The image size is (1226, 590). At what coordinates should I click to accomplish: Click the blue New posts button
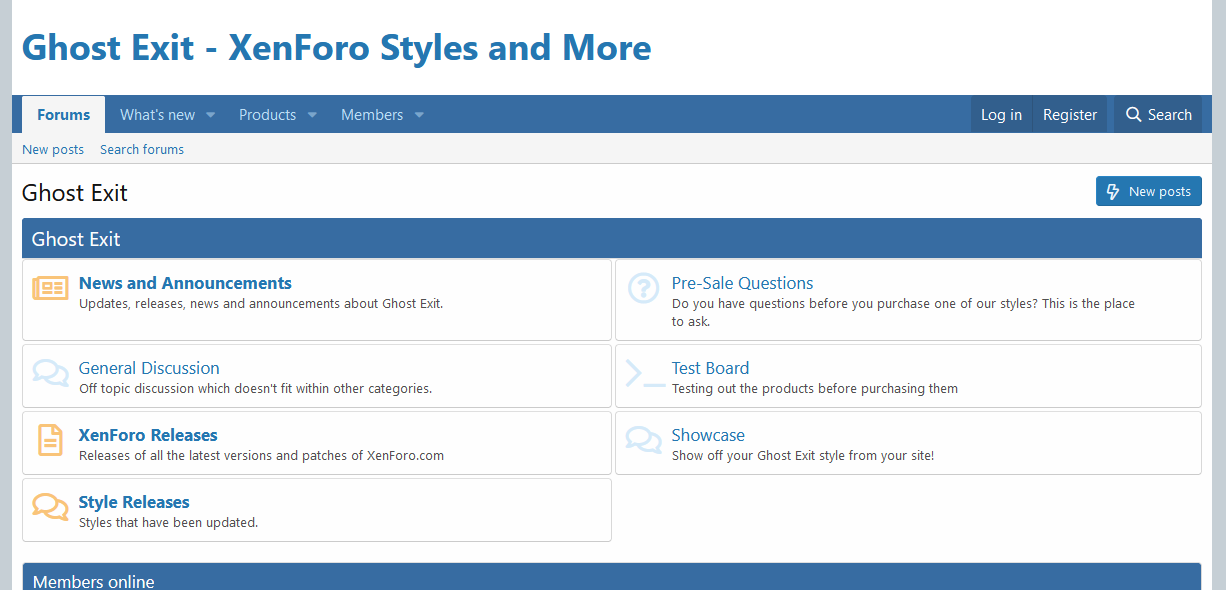1149,192
